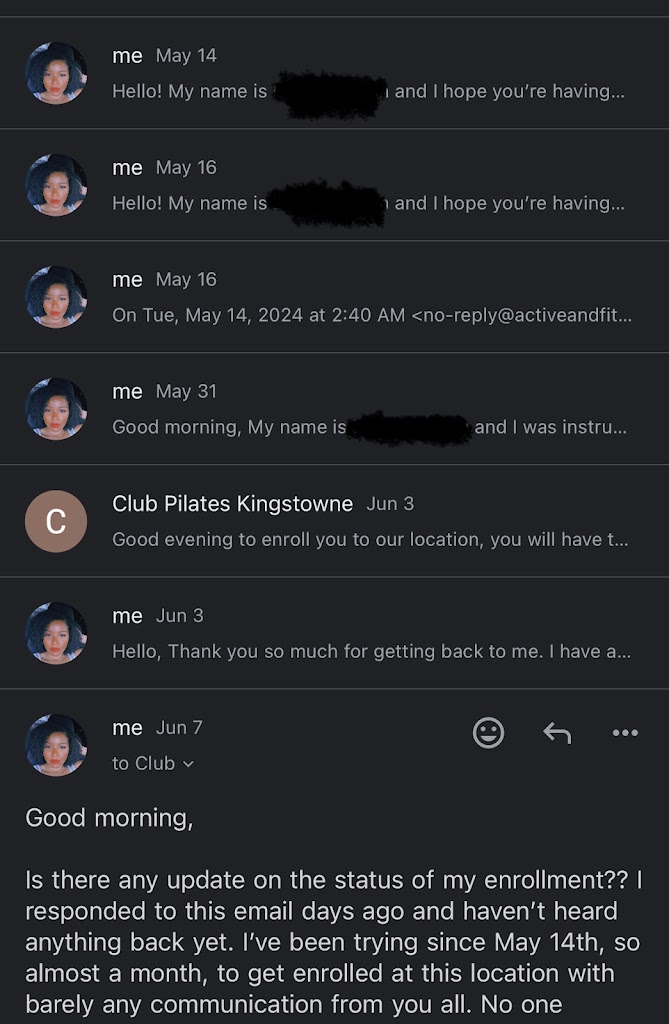Tap profile photo on Jun 7 email

[x=56, y=745]
